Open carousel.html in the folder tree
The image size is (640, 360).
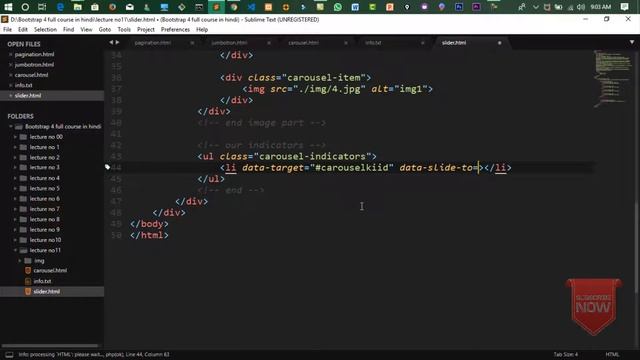click(x=50, y=271)
